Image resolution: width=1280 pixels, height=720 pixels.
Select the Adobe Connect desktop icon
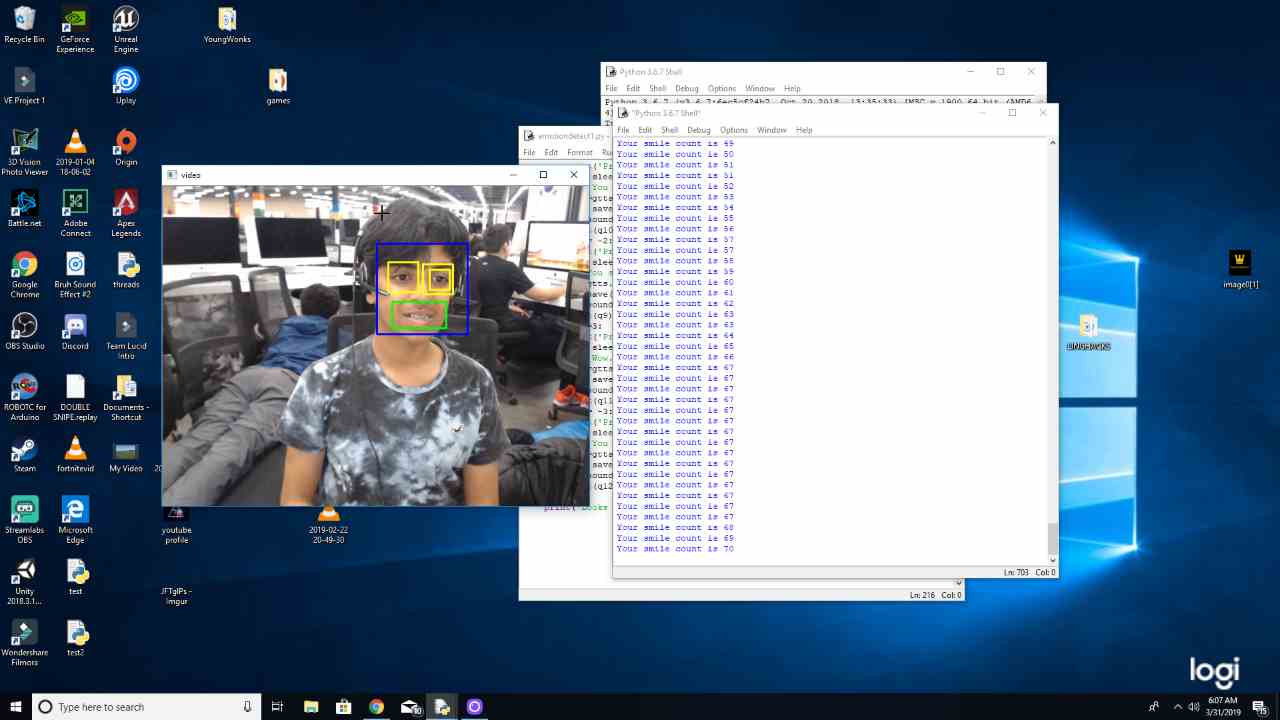75,214
